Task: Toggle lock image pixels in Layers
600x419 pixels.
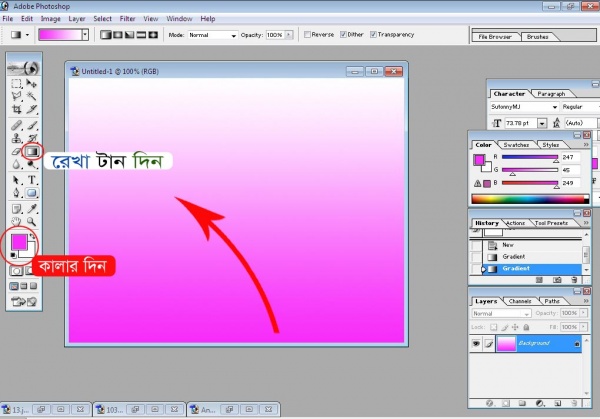Action: [505, 327]
